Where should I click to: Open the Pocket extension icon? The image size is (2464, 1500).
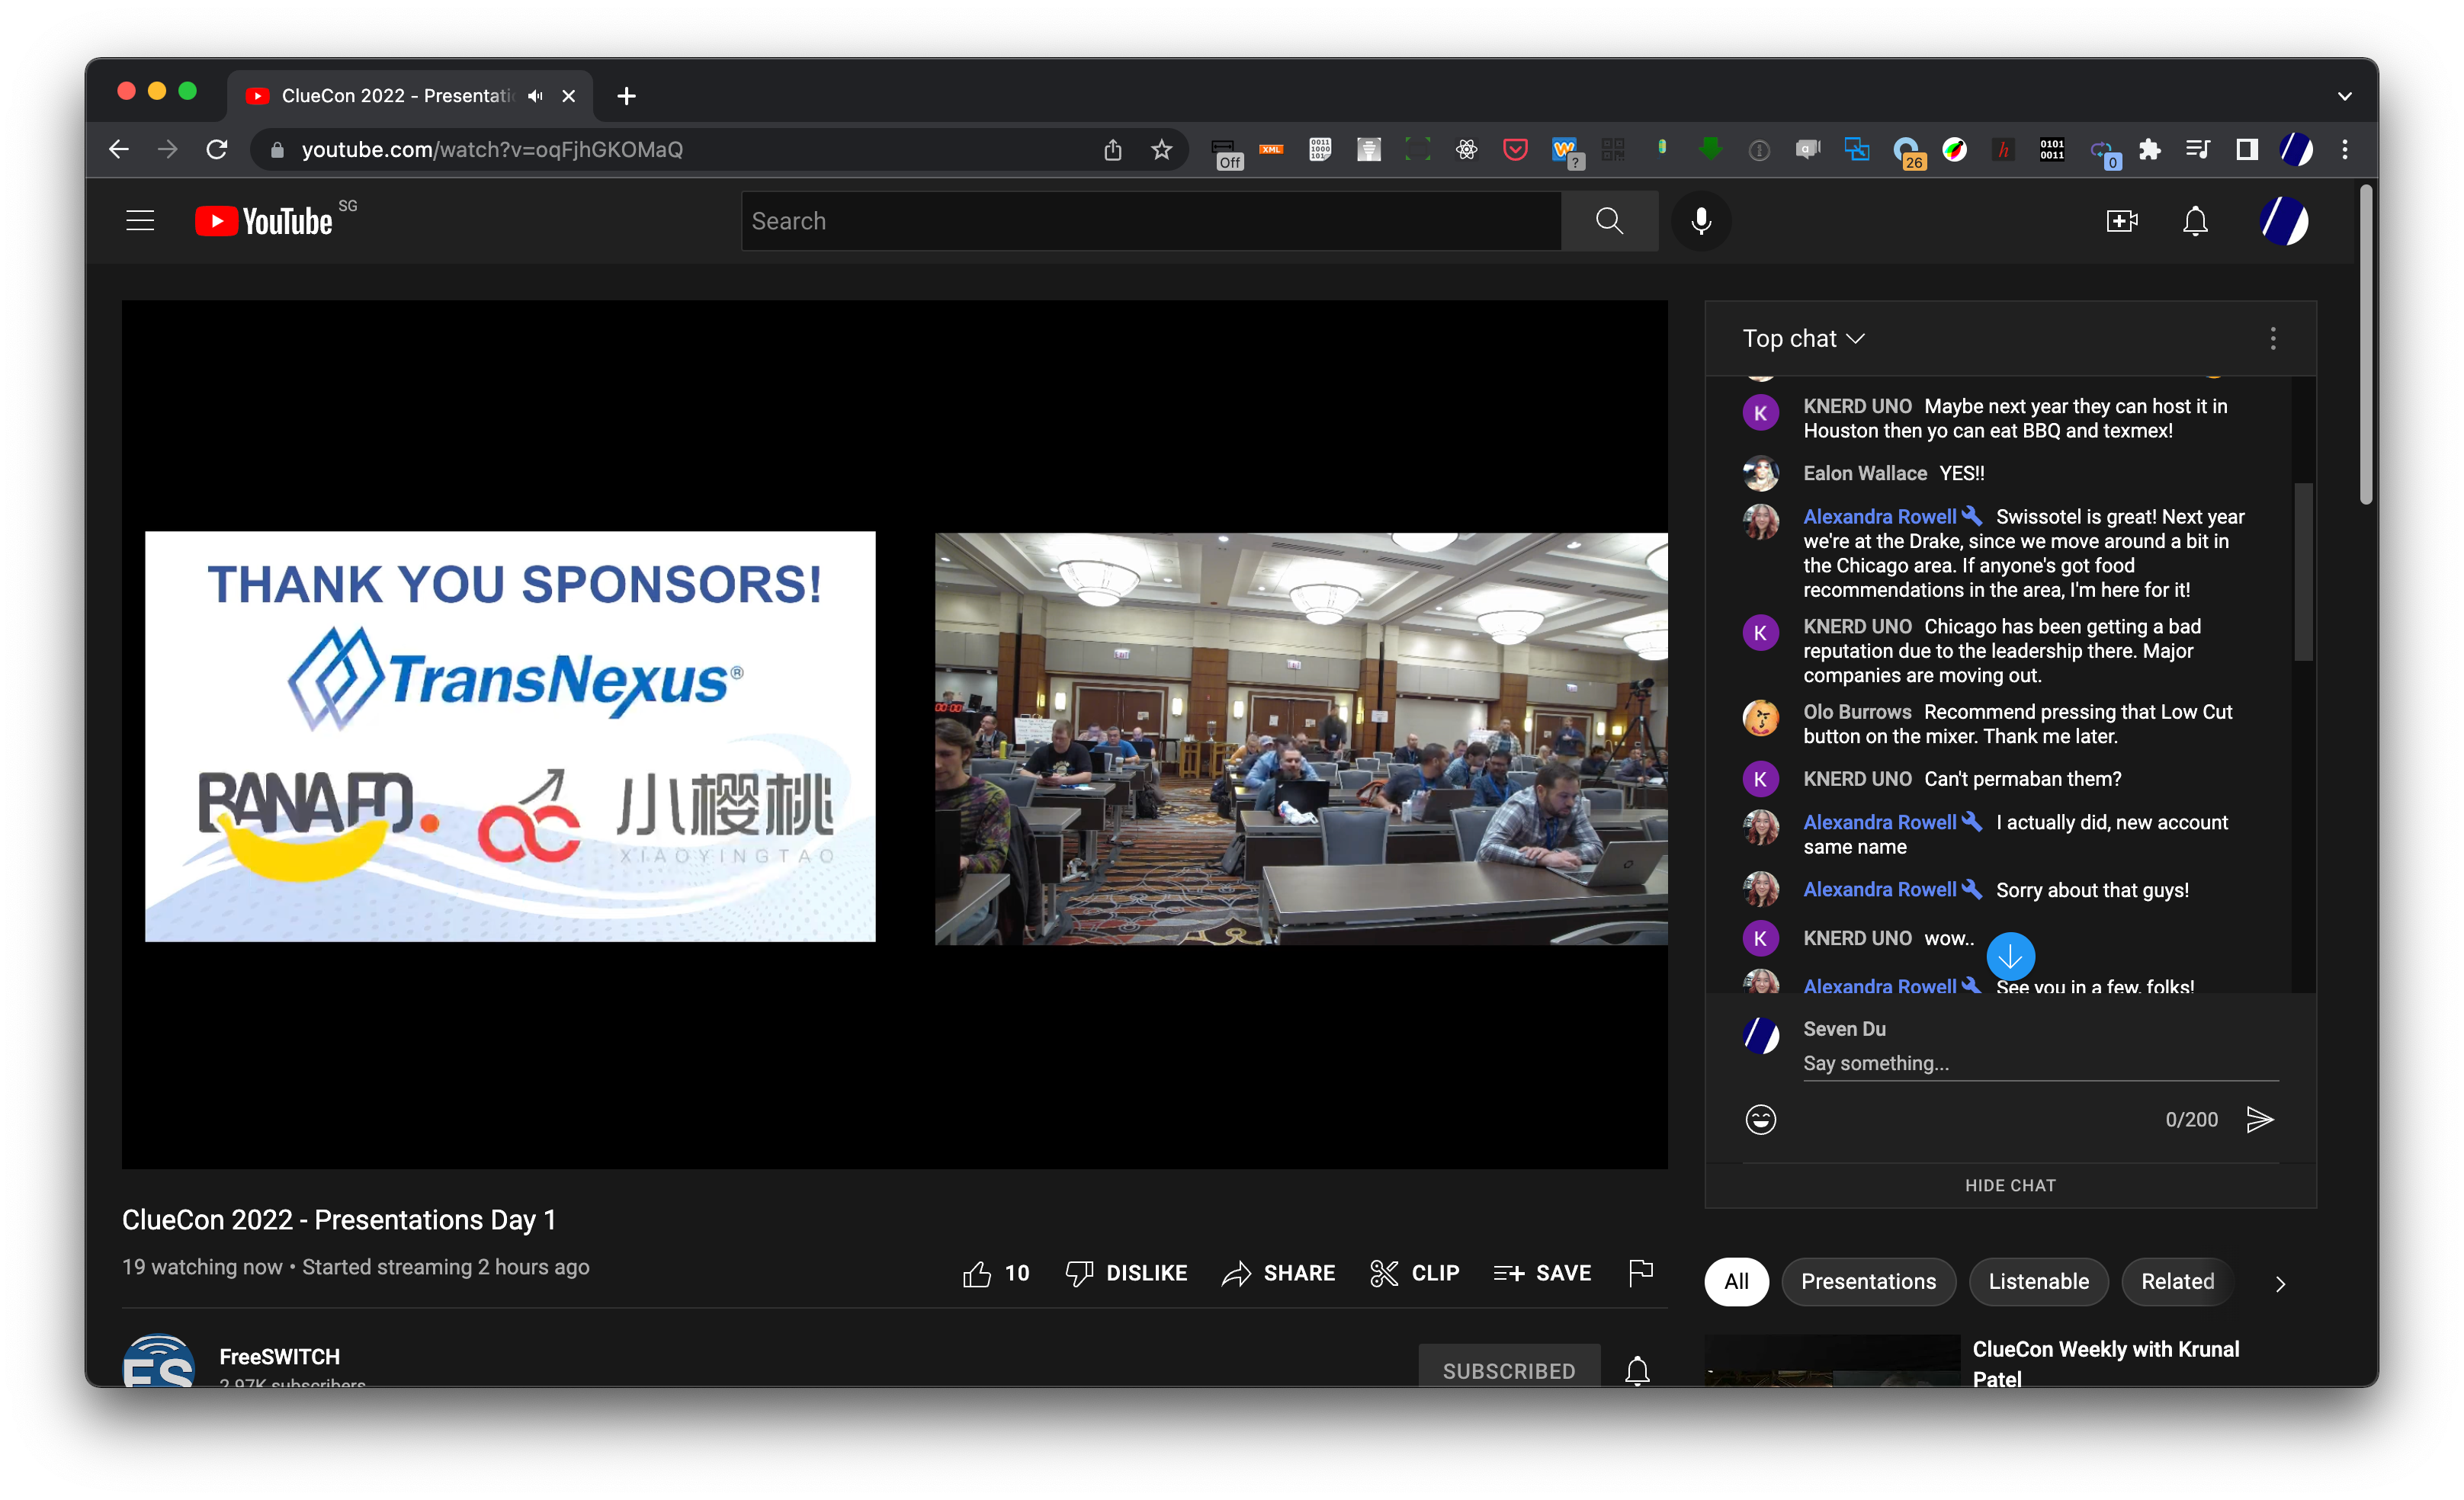[x=1515, y=149]
